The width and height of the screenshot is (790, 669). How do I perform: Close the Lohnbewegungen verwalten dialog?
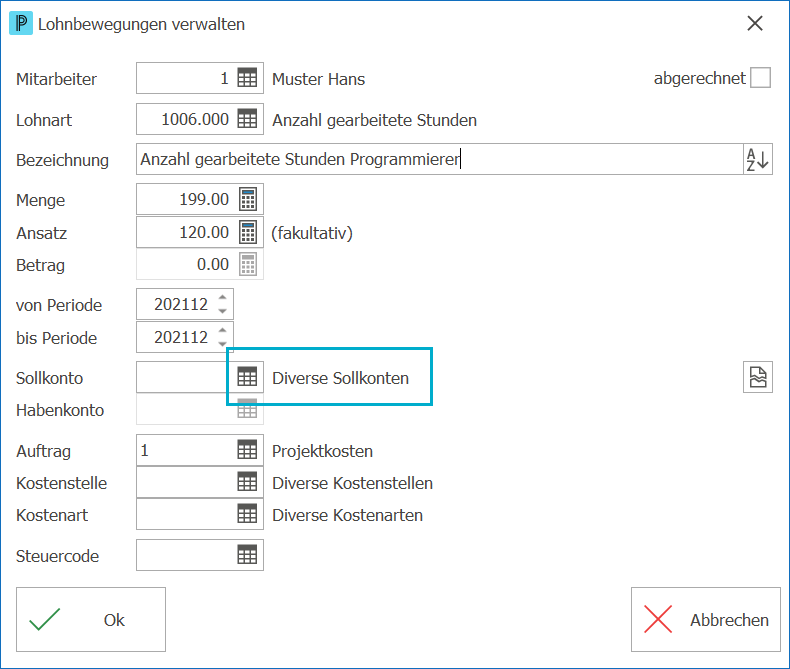point(755,23)
